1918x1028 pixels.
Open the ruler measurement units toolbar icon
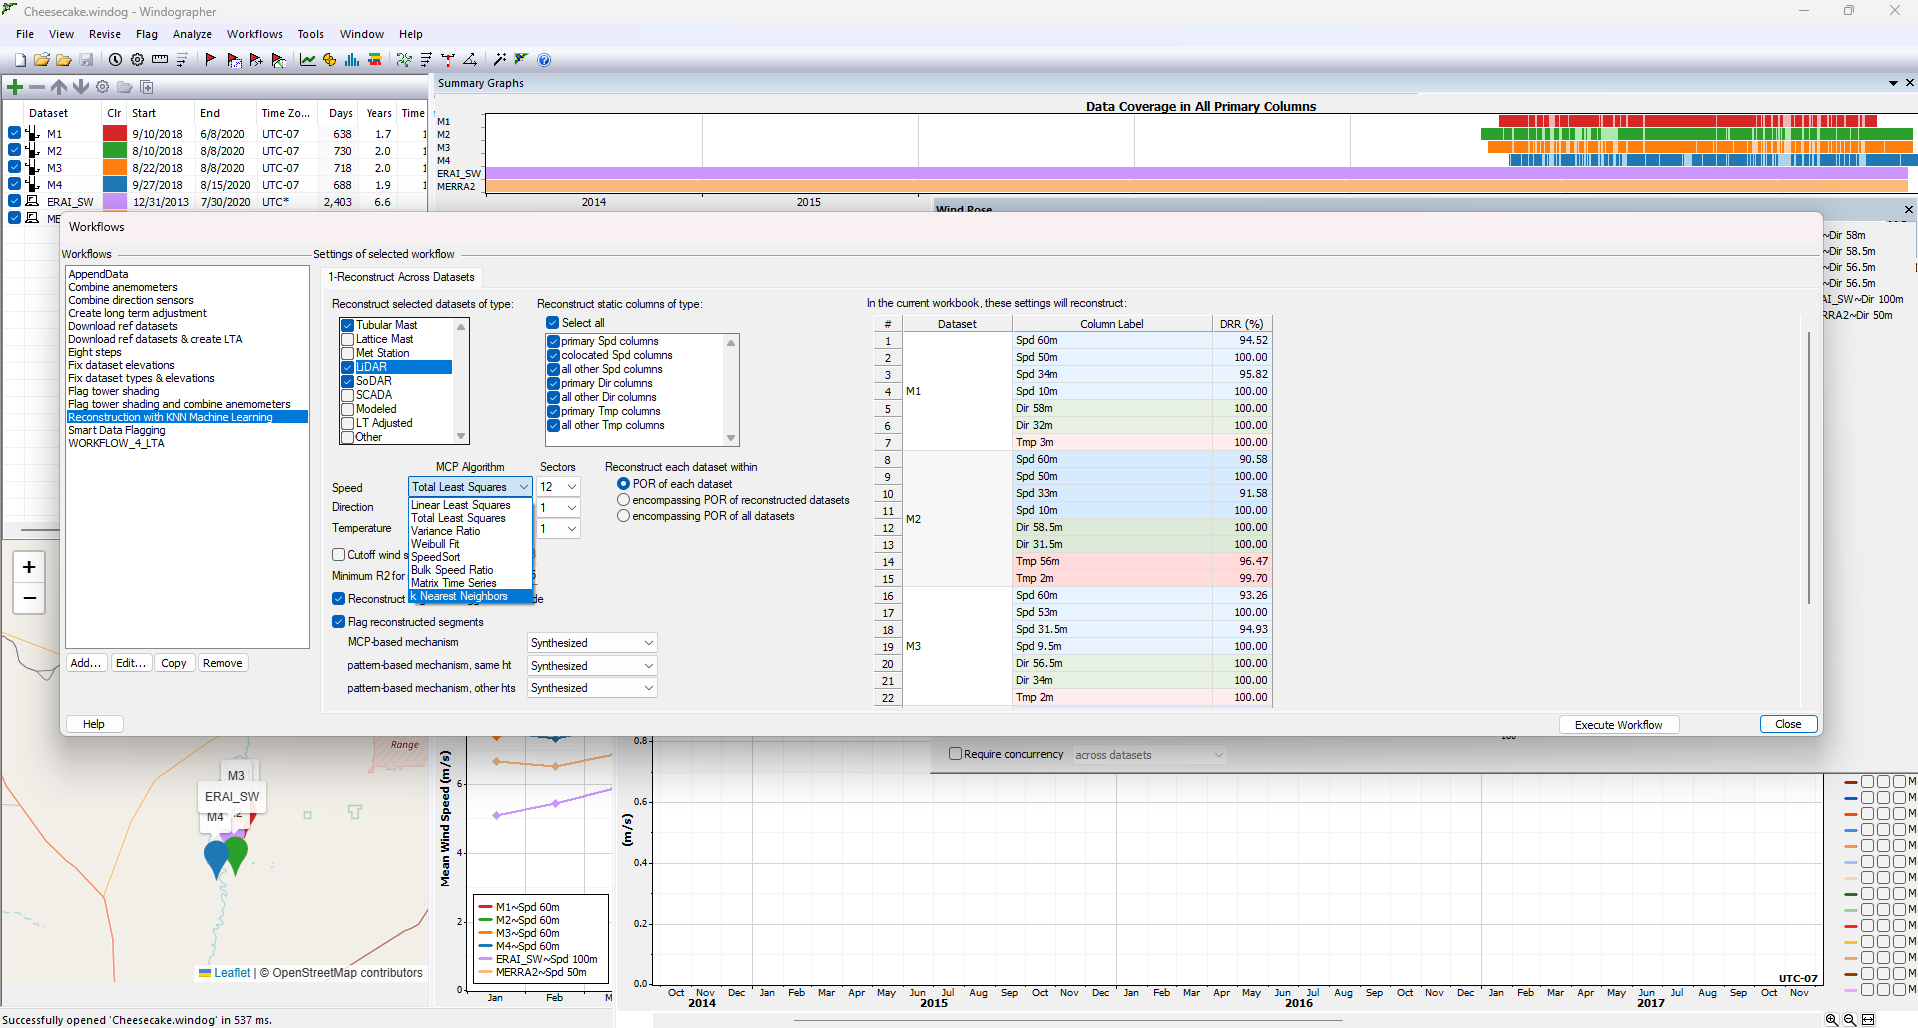159,59
